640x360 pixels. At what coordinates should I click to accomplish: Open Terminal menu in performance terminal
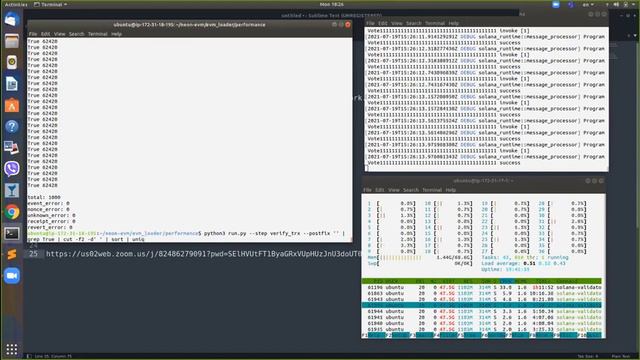pos(98,34)
